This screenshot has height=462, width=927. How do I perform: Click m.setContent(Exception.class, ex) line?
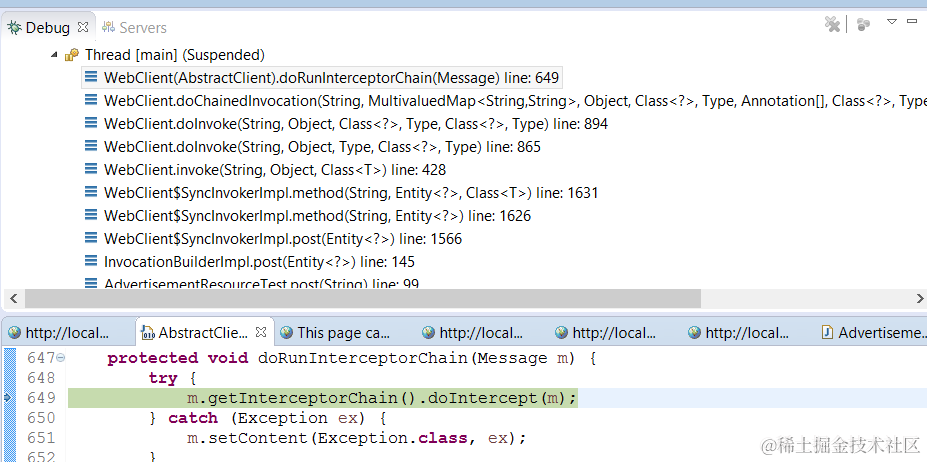click(x=356, y=438)
